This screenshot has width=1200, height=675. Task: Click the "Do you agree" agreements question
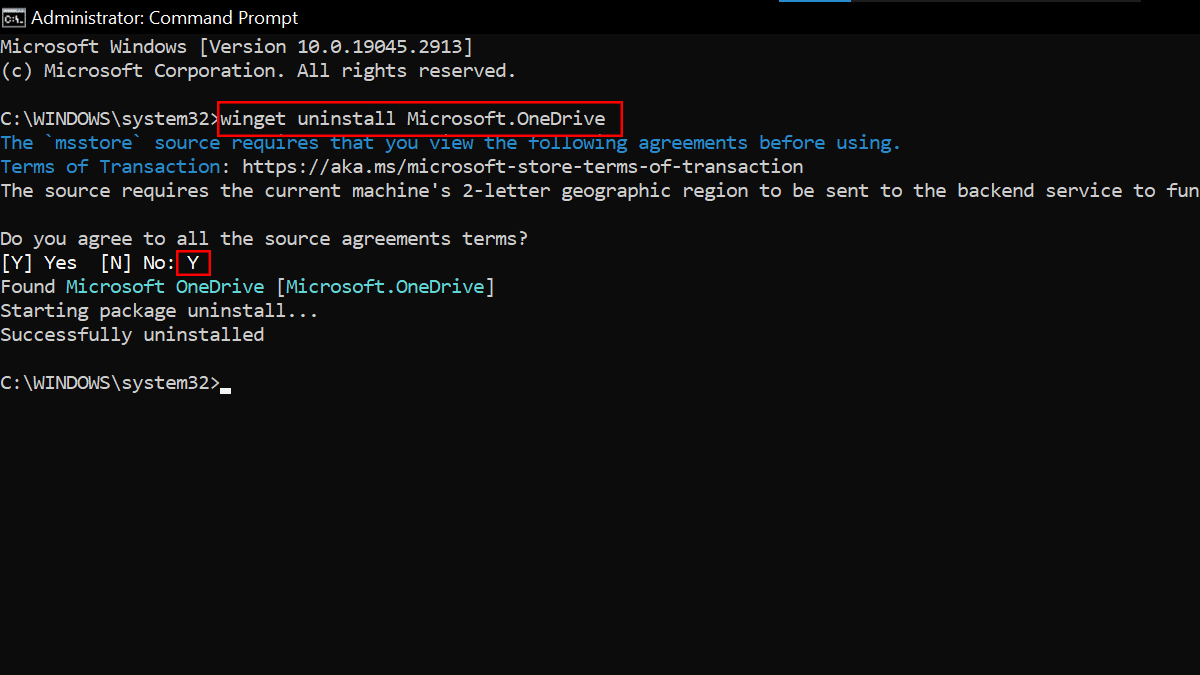coord(264,239)
